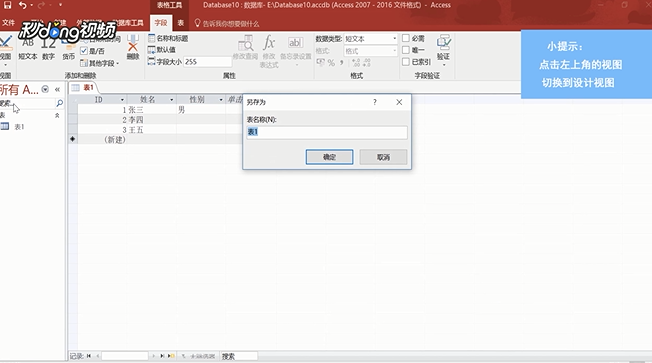Viewport: 652px width, 363px height.
Task: Collapse the navigation pane with the « shutter button
Action: pos(57,89)
